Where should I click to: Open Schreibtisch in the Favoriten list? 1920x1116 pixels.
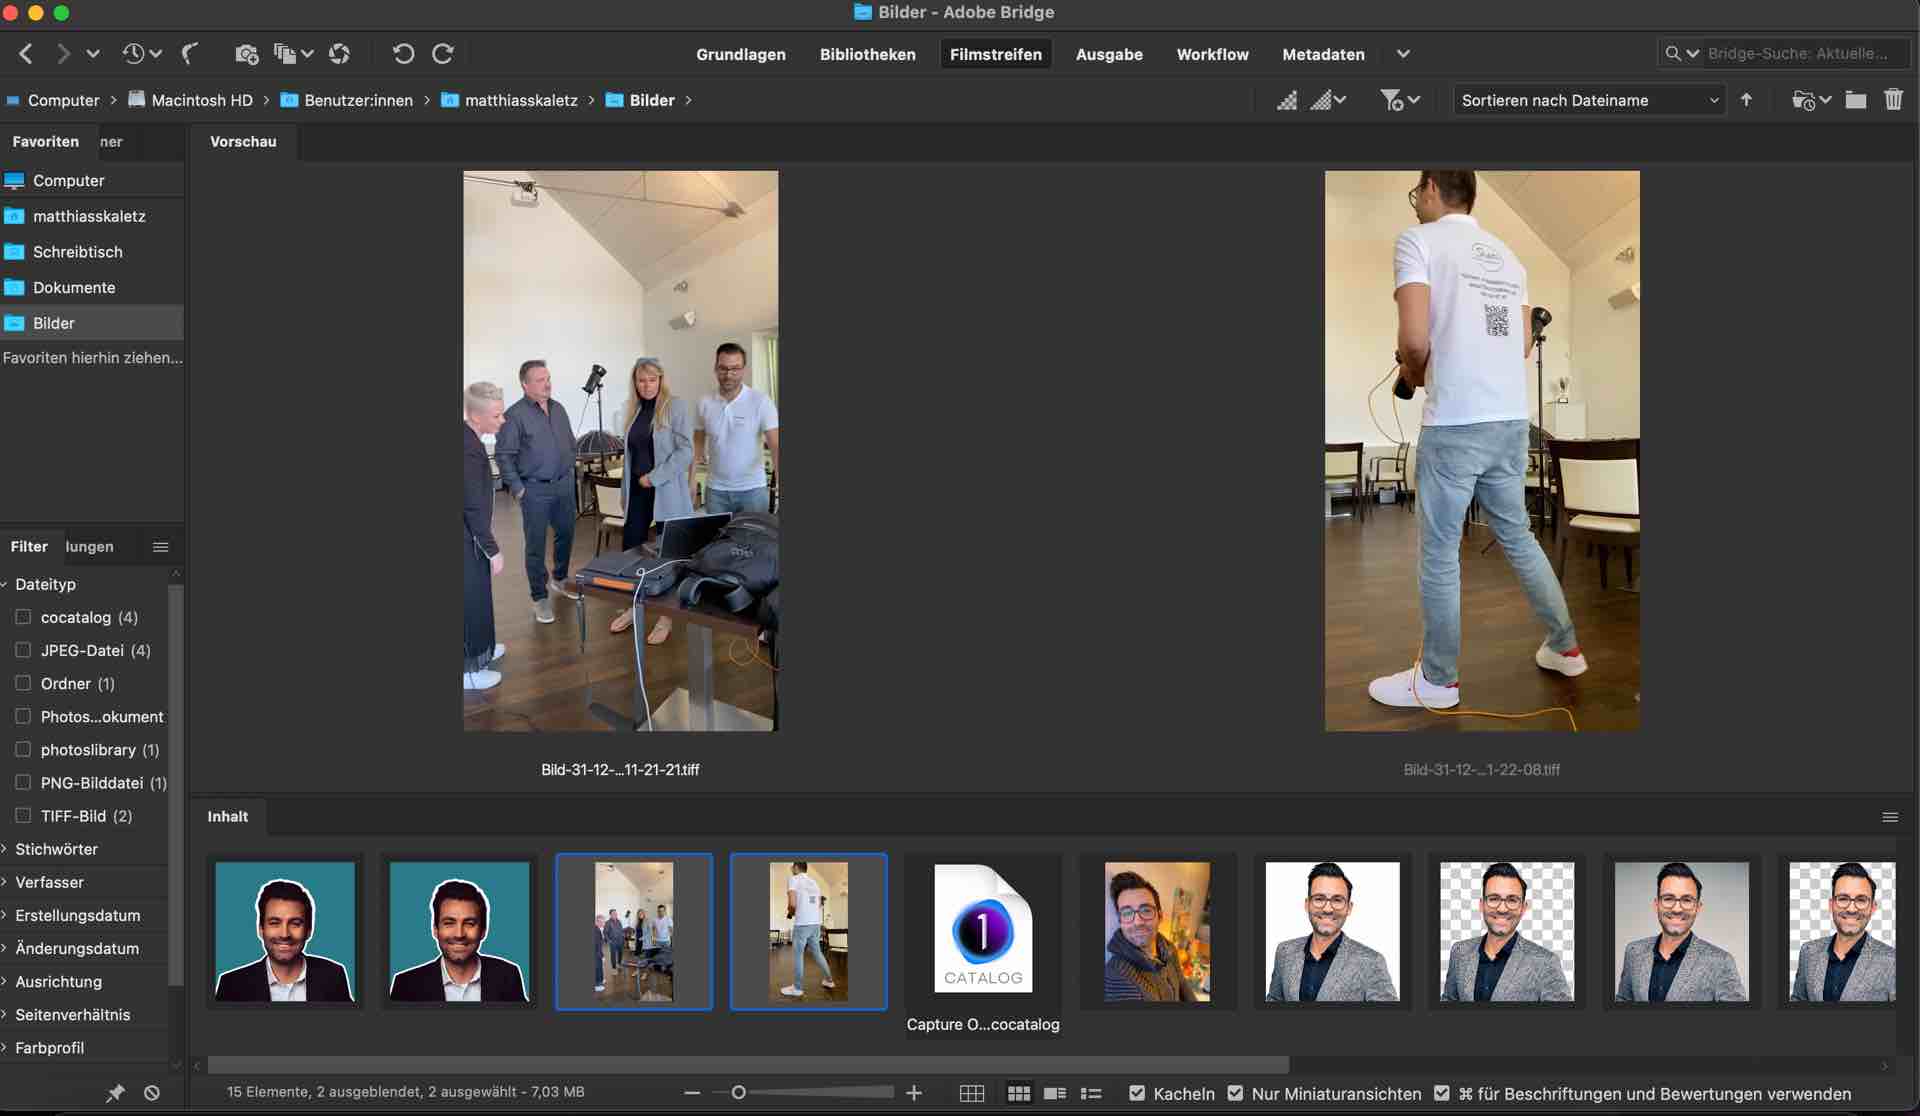pyautogui.click(x=78, y=252)
